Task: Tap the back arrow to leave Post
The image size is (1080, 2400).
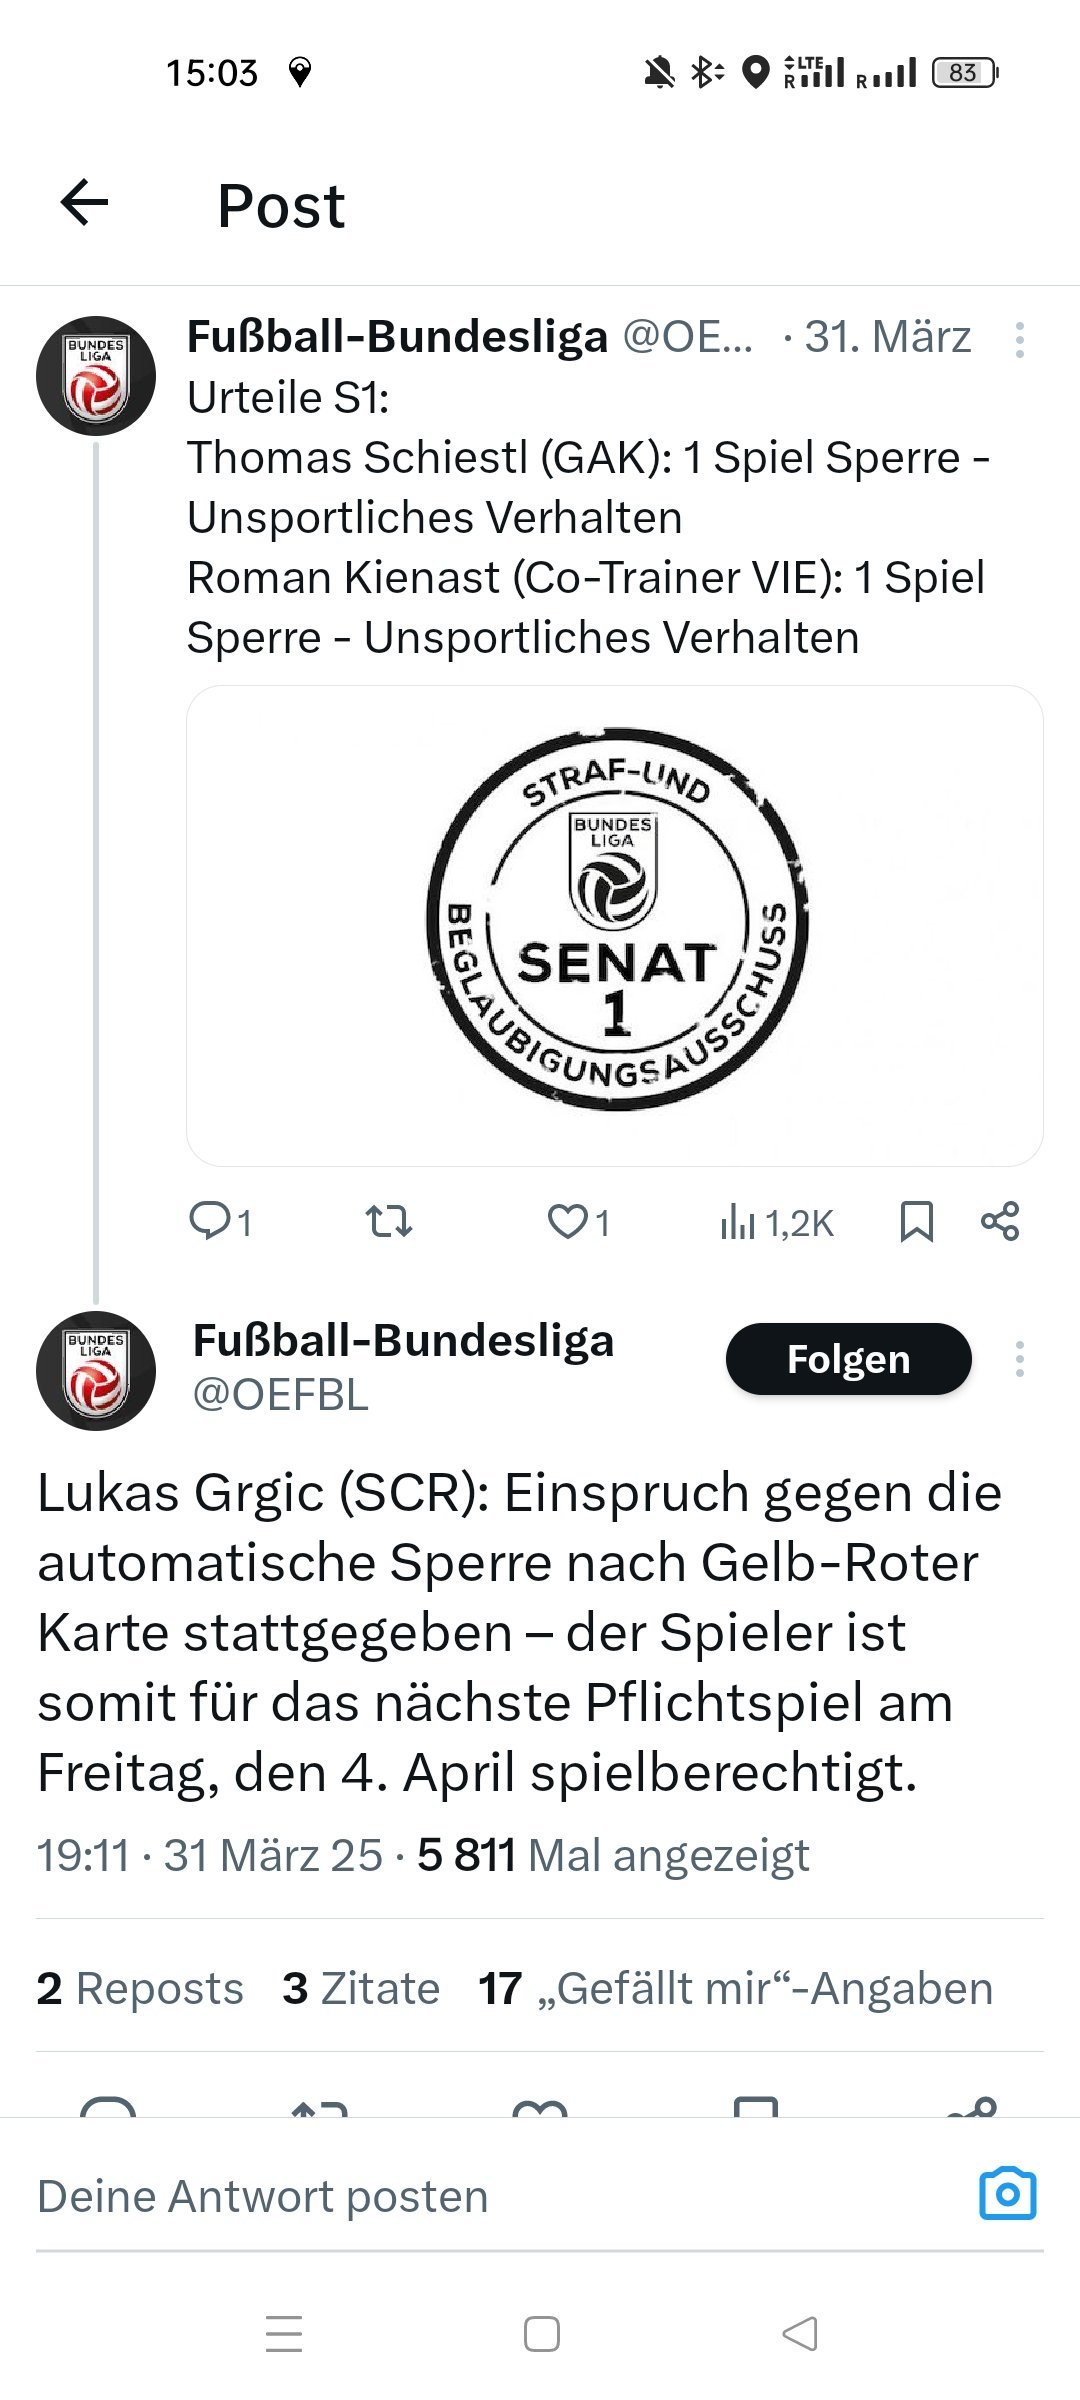Action: 84,204
